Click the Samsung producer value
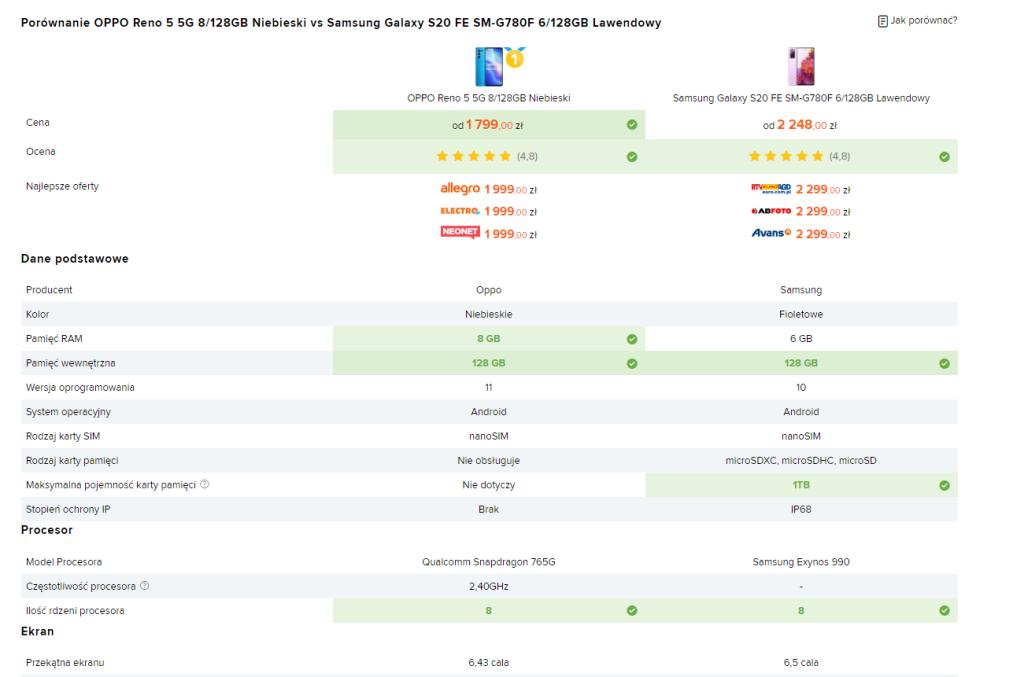 pyautogui.click(x=801, y=290)
